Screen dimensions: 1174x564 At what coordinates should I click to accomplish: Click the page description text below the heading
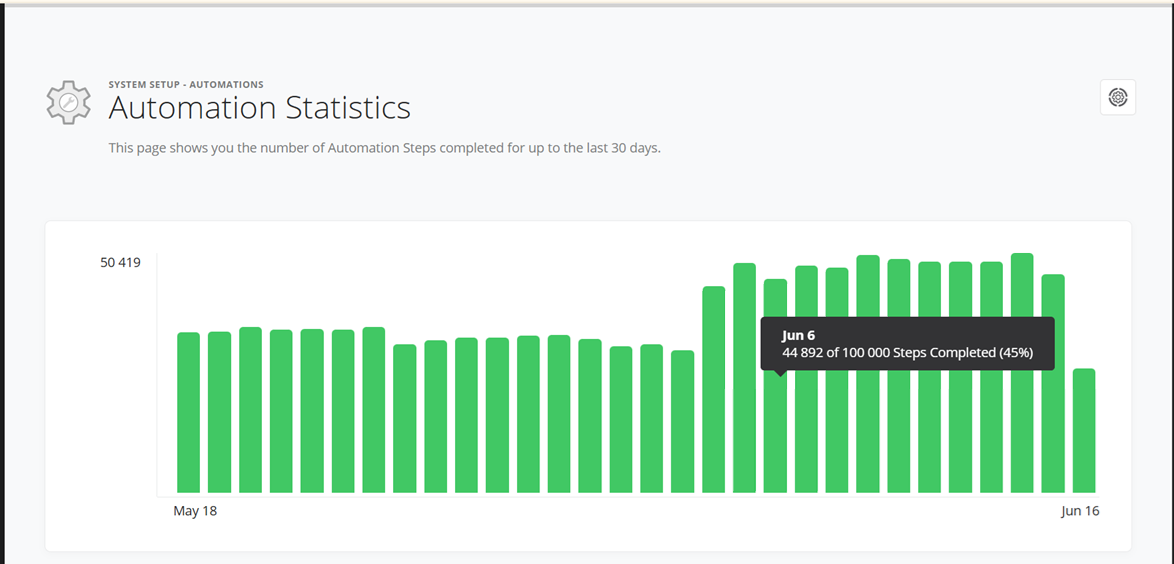tap(385, 148)
